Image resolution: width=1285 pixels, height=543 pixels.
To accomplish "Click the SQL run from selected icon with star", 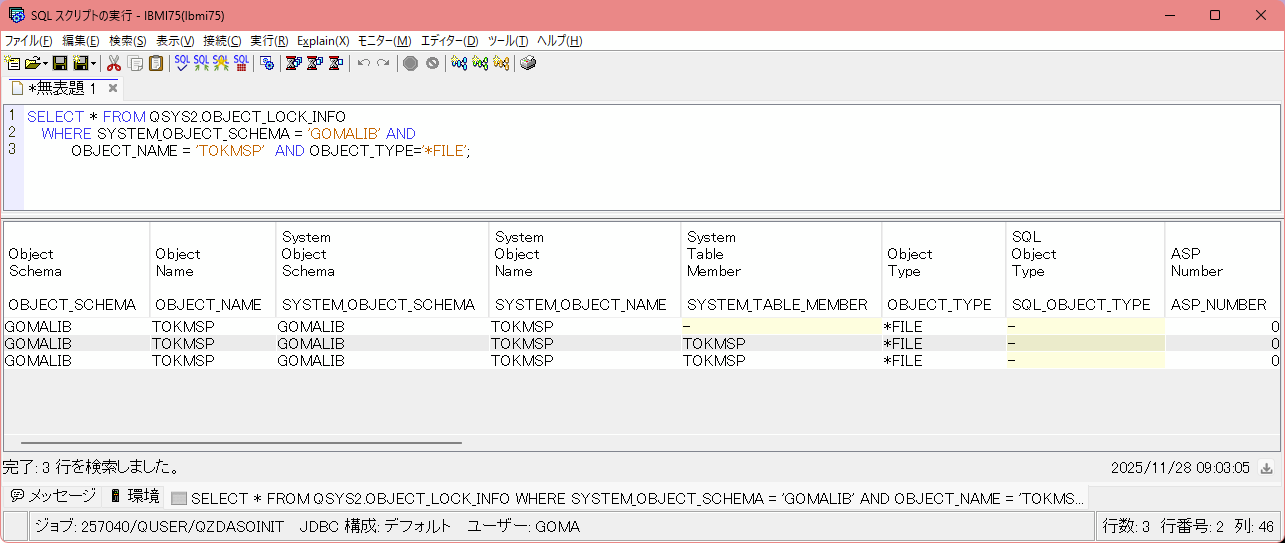I will click(x=221, y=63).
